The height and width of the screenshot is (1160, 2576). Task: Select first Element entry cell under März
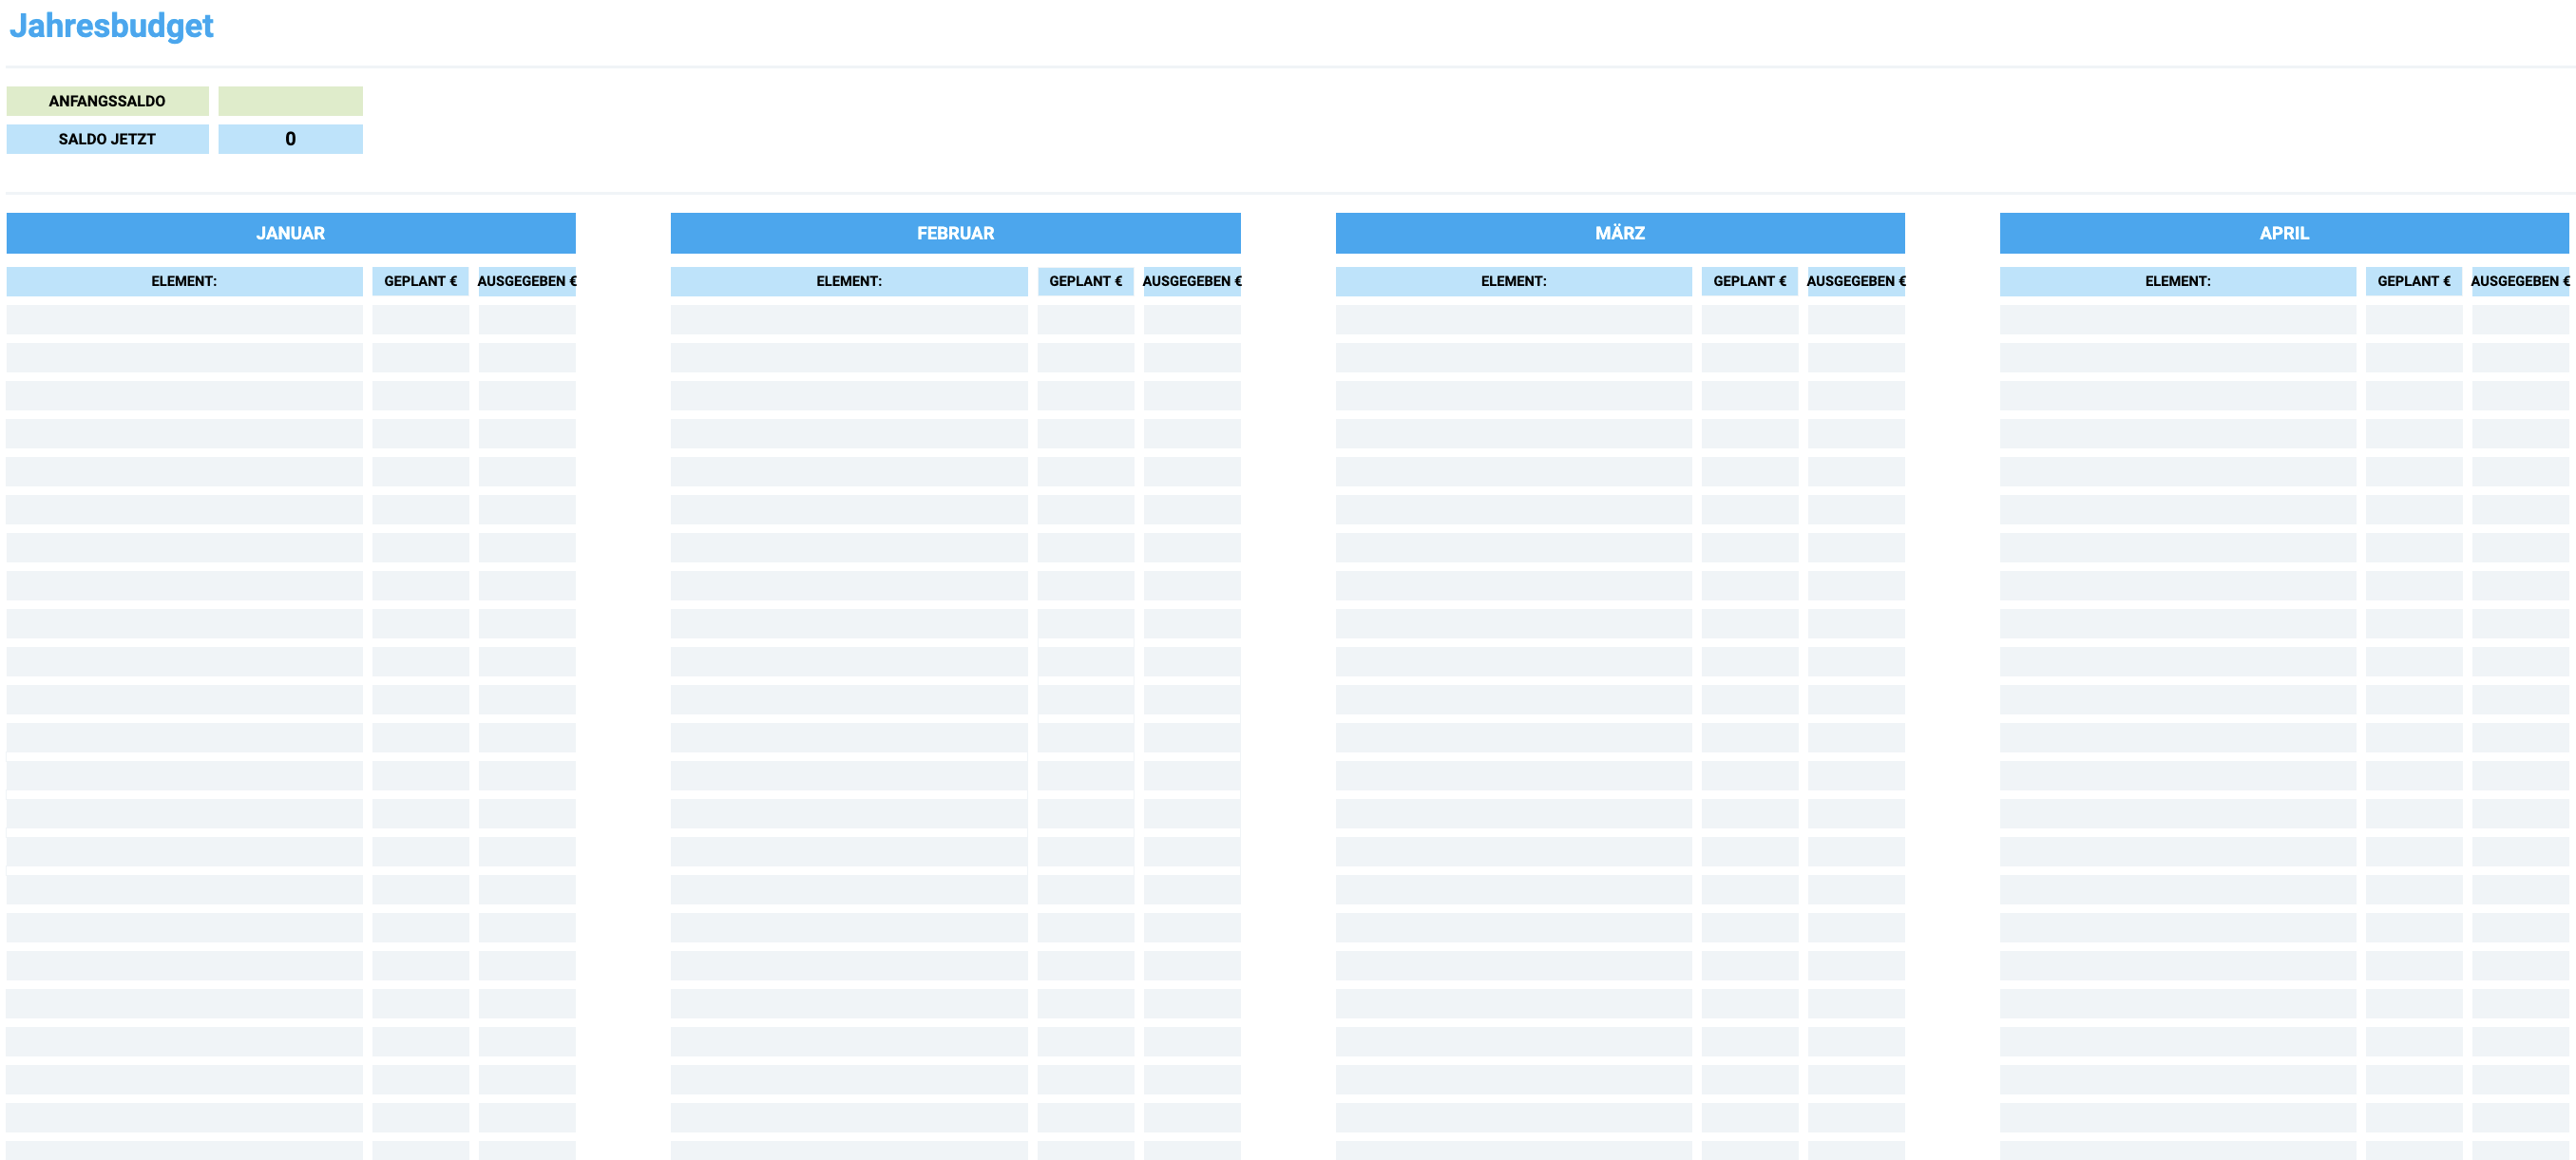click(x=1513, y=320)
